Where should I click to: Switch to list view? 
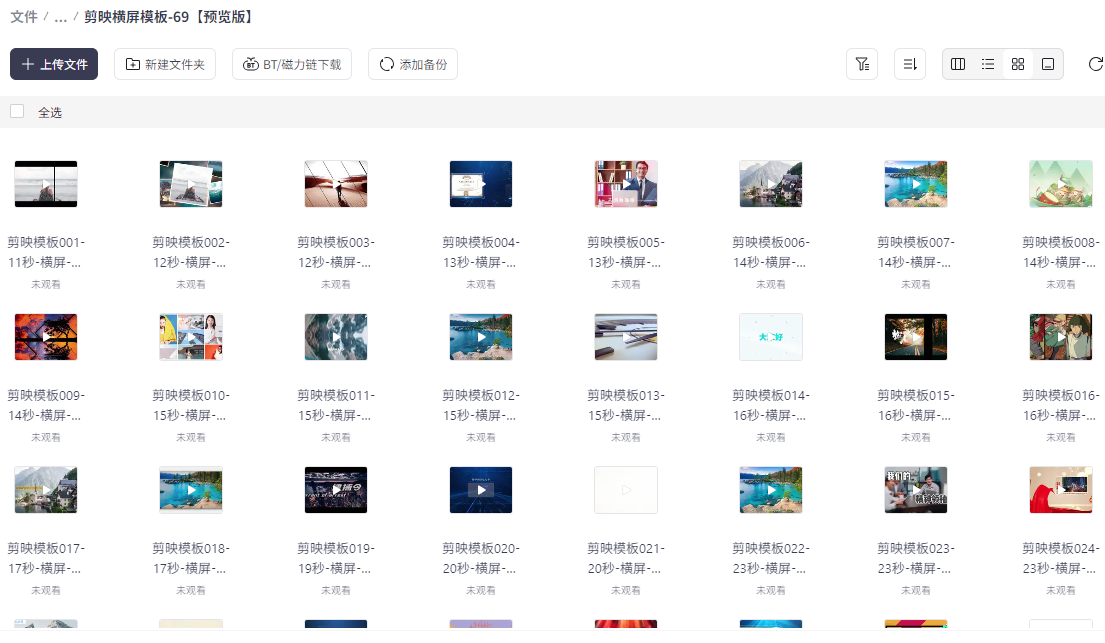tap(988, 63)
